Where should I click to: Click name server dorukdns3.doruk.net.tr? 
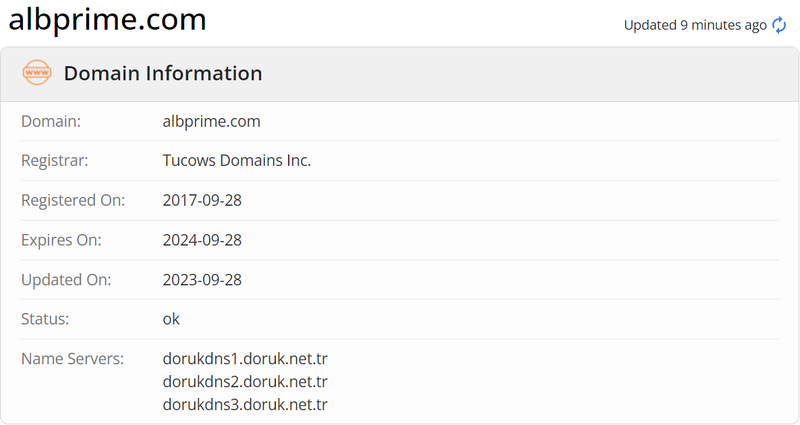[245, 405]
